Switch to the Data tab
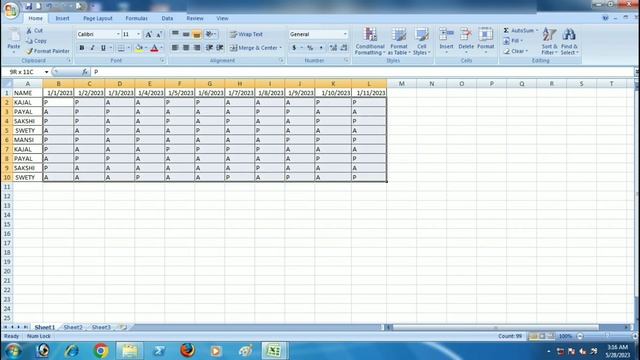Screen dimensions: 640x360 point(167,18)
